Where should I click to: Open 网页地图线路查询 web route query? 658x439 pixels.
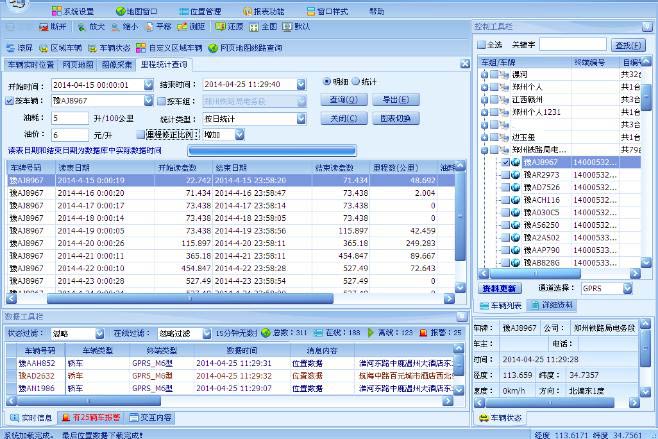coord(250,47)
